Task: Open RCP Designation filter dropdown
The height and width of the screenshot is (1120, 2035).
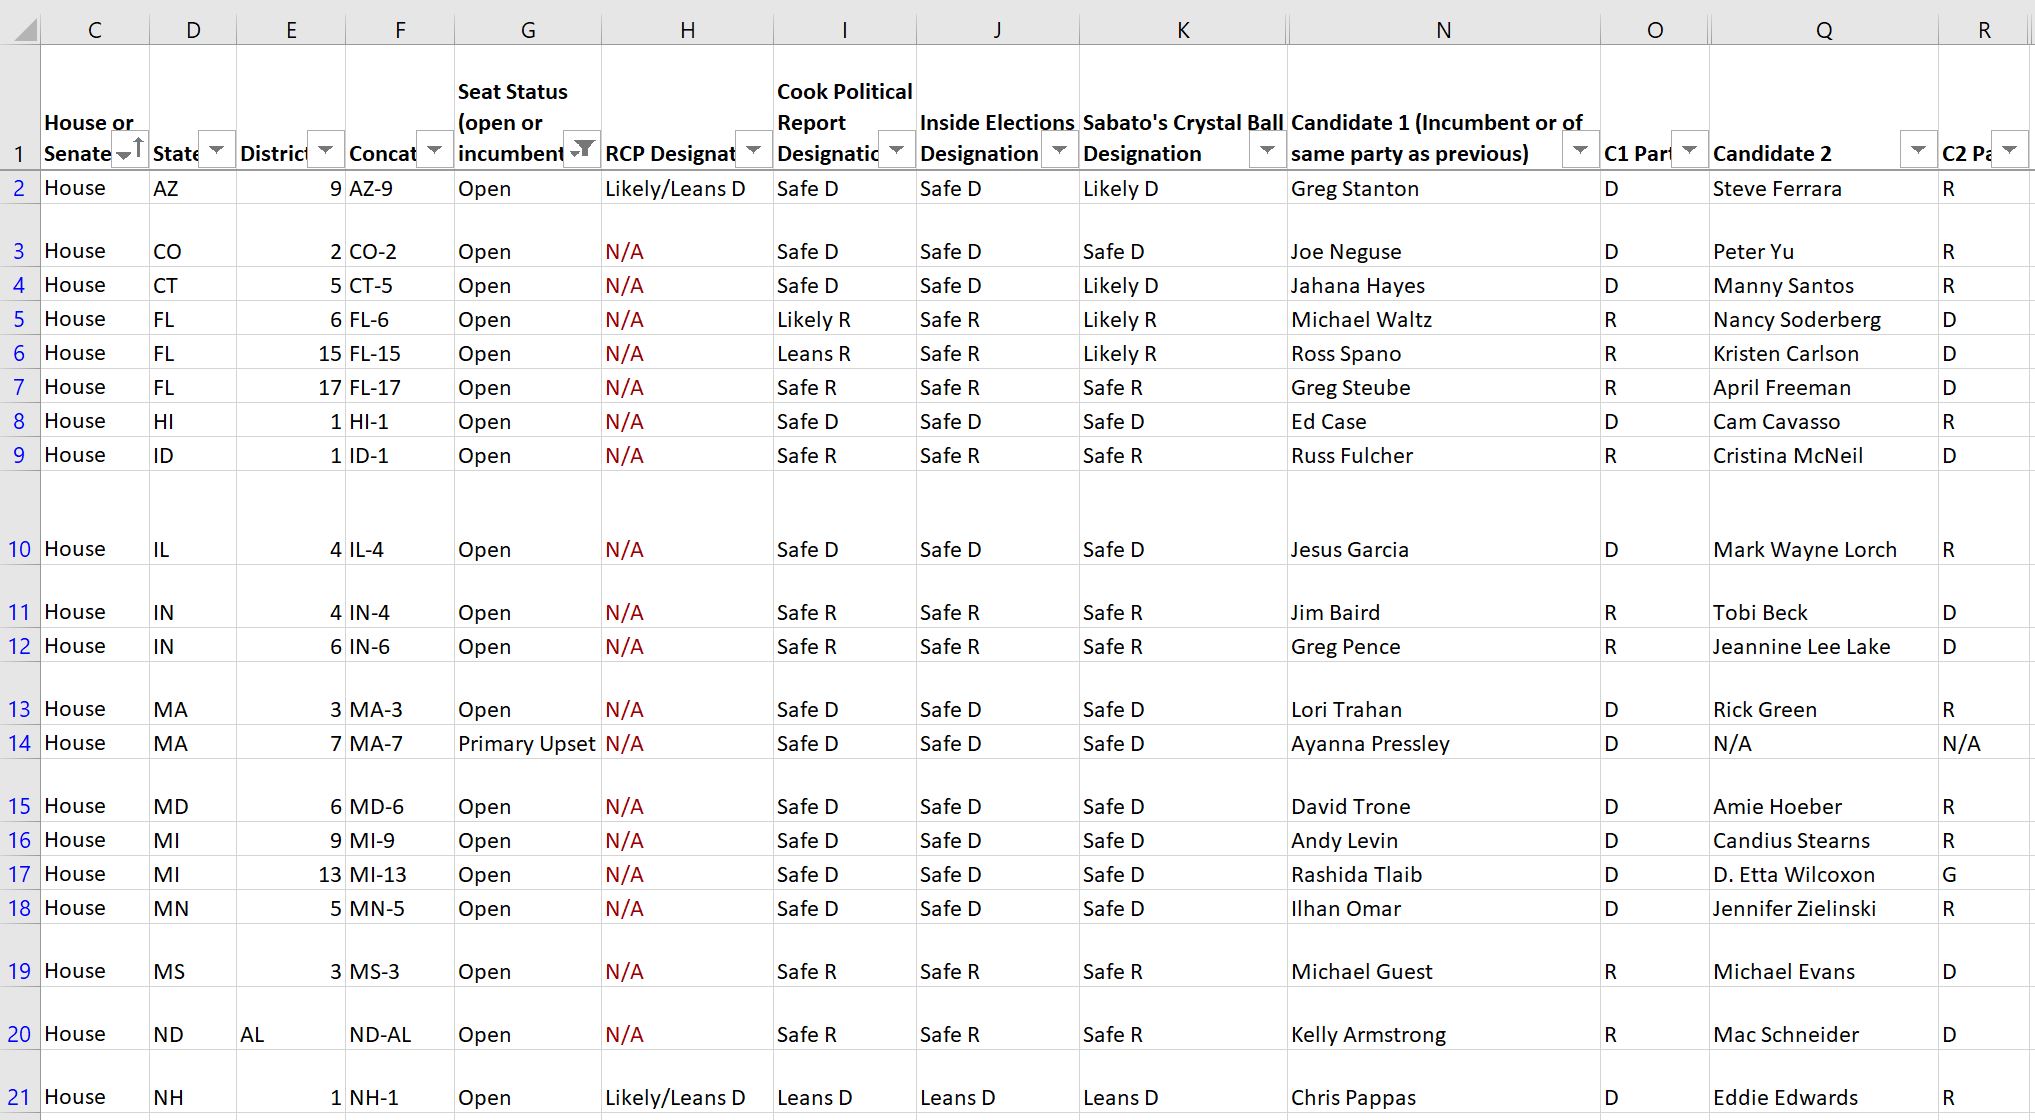Action: tap(754, 151)
